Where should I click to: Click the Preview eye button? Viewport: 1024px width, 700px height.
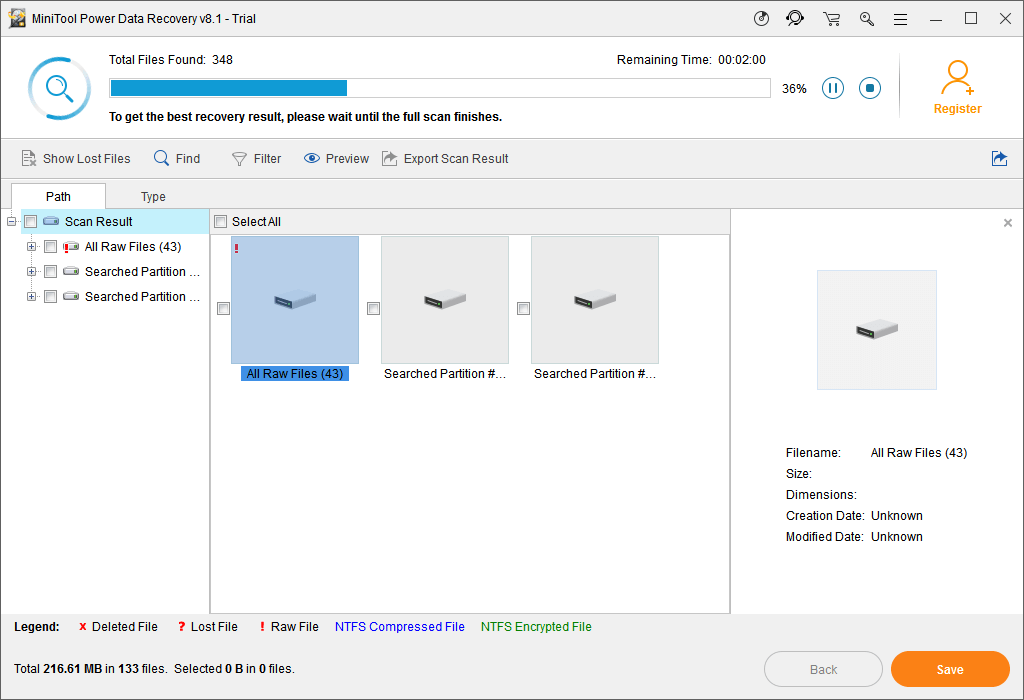pos(336,159)
